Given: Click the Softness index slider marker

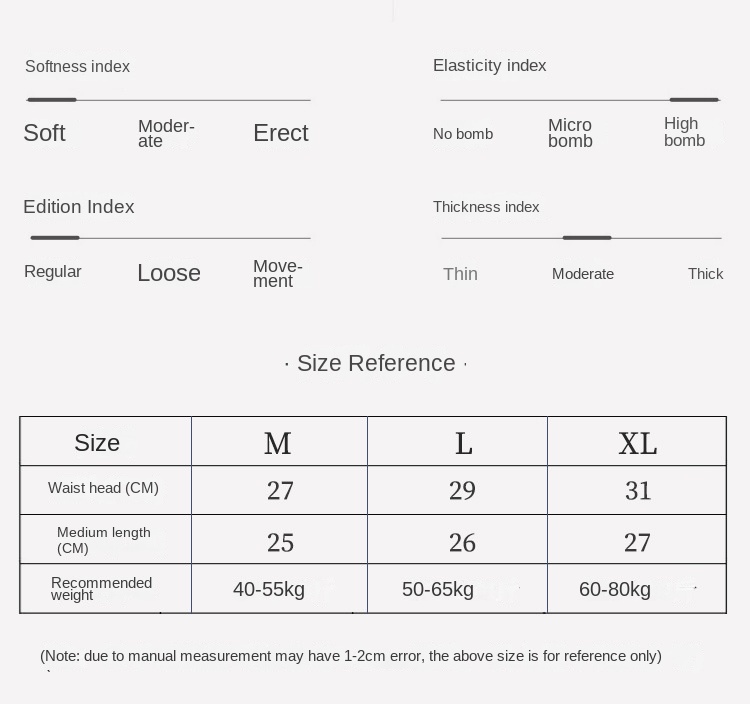Looking at the screenshot, I should pyautogui.click(x=52, y=100).
